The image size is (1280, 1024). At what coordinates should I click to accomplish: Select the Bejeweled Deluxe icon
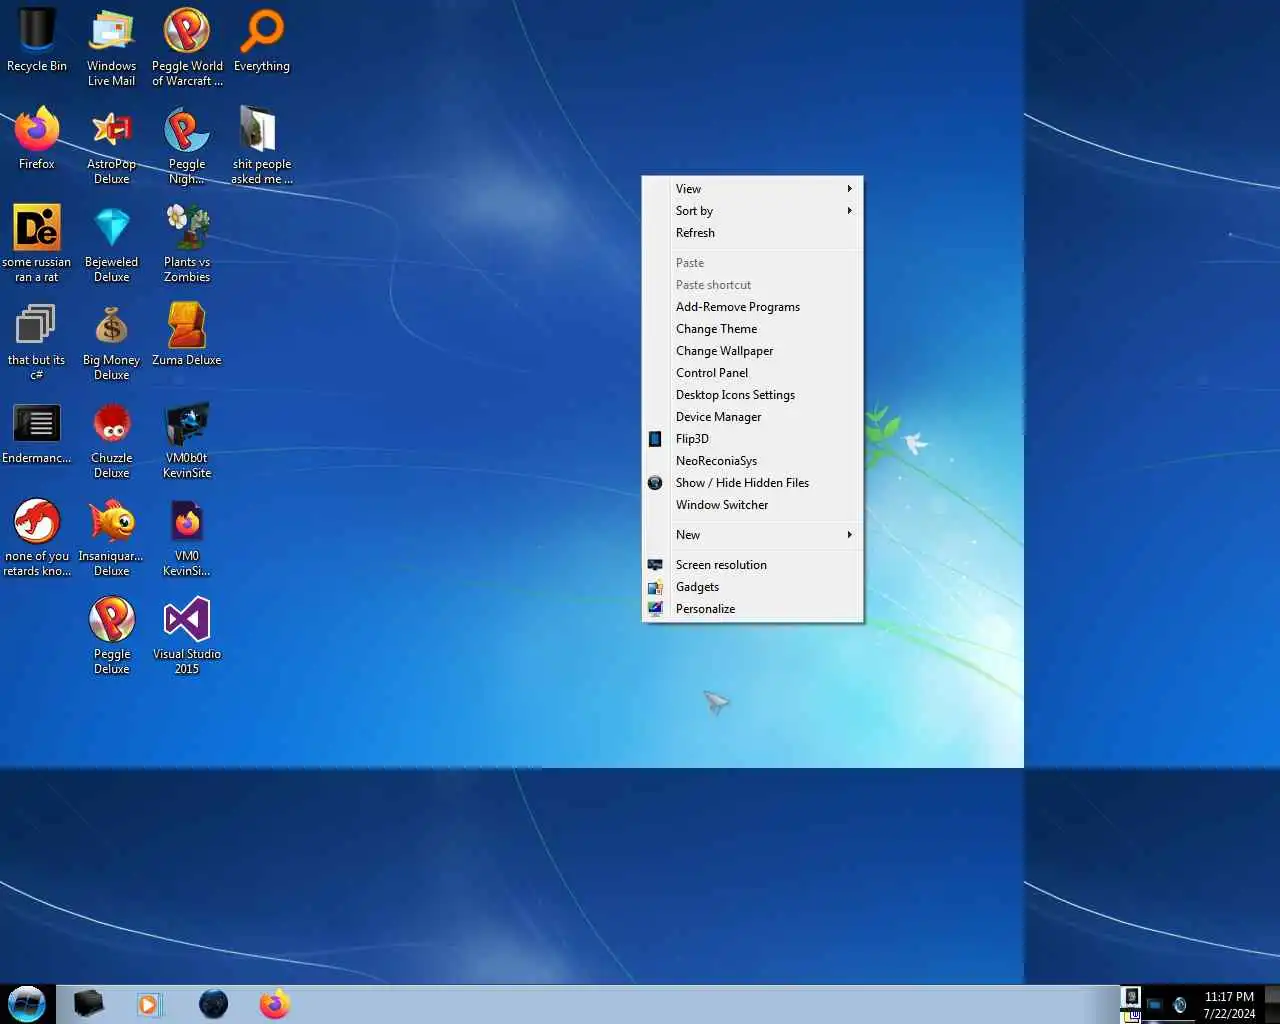[x=111, y=244]
